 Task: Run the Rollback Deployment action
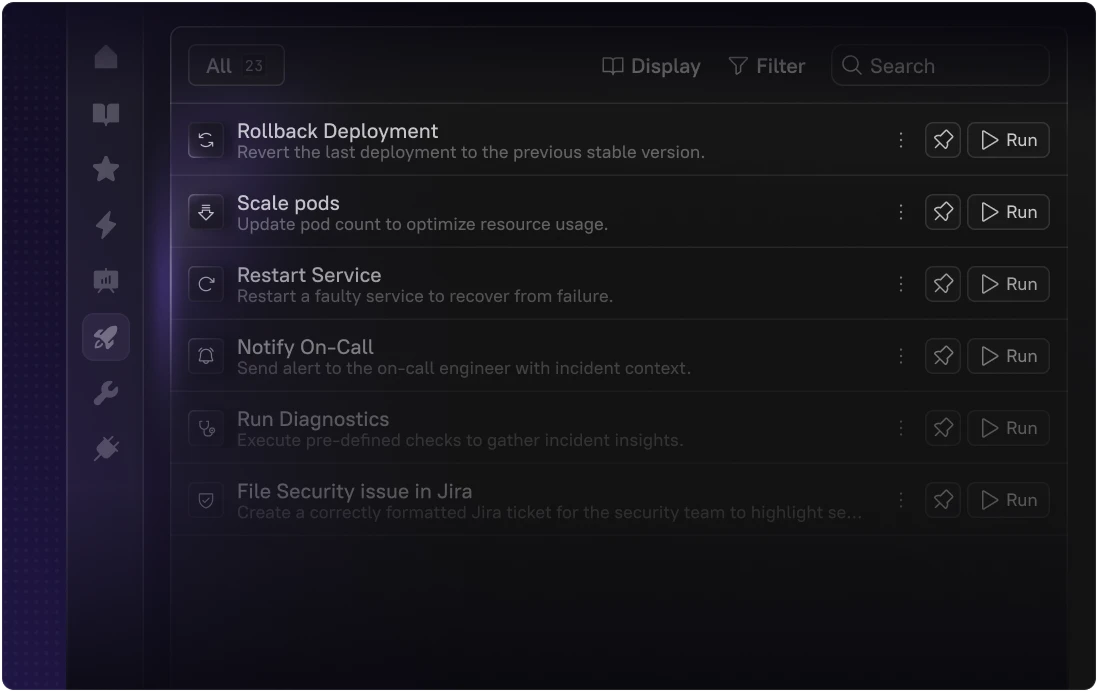click(1008, 140)
